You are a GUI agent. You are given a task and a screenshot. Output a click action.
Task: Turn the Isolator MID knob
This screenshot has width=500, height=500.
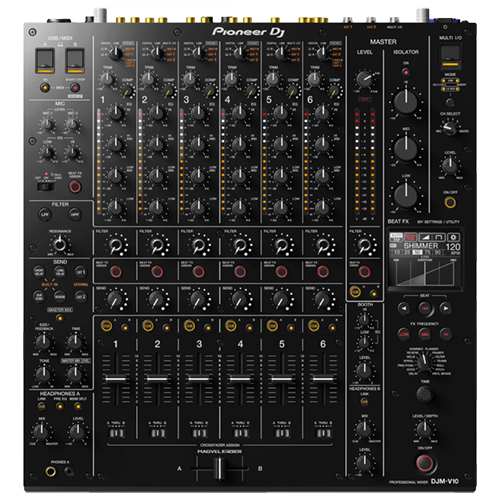pos(406,148)
